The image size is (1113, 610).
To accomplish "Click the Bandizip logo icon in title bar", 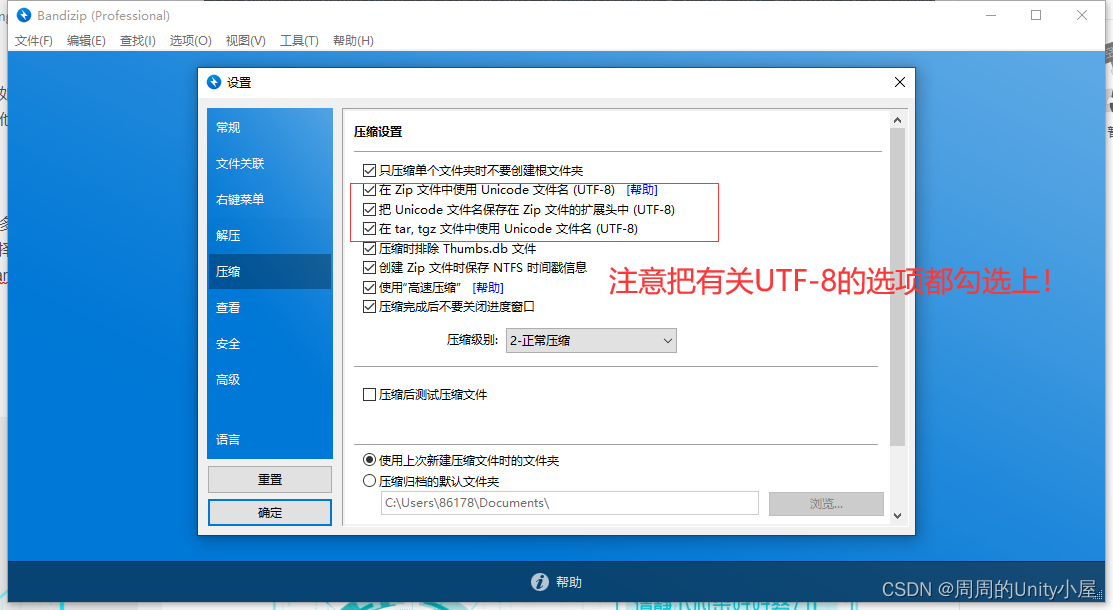I will (x=23, y=15).
